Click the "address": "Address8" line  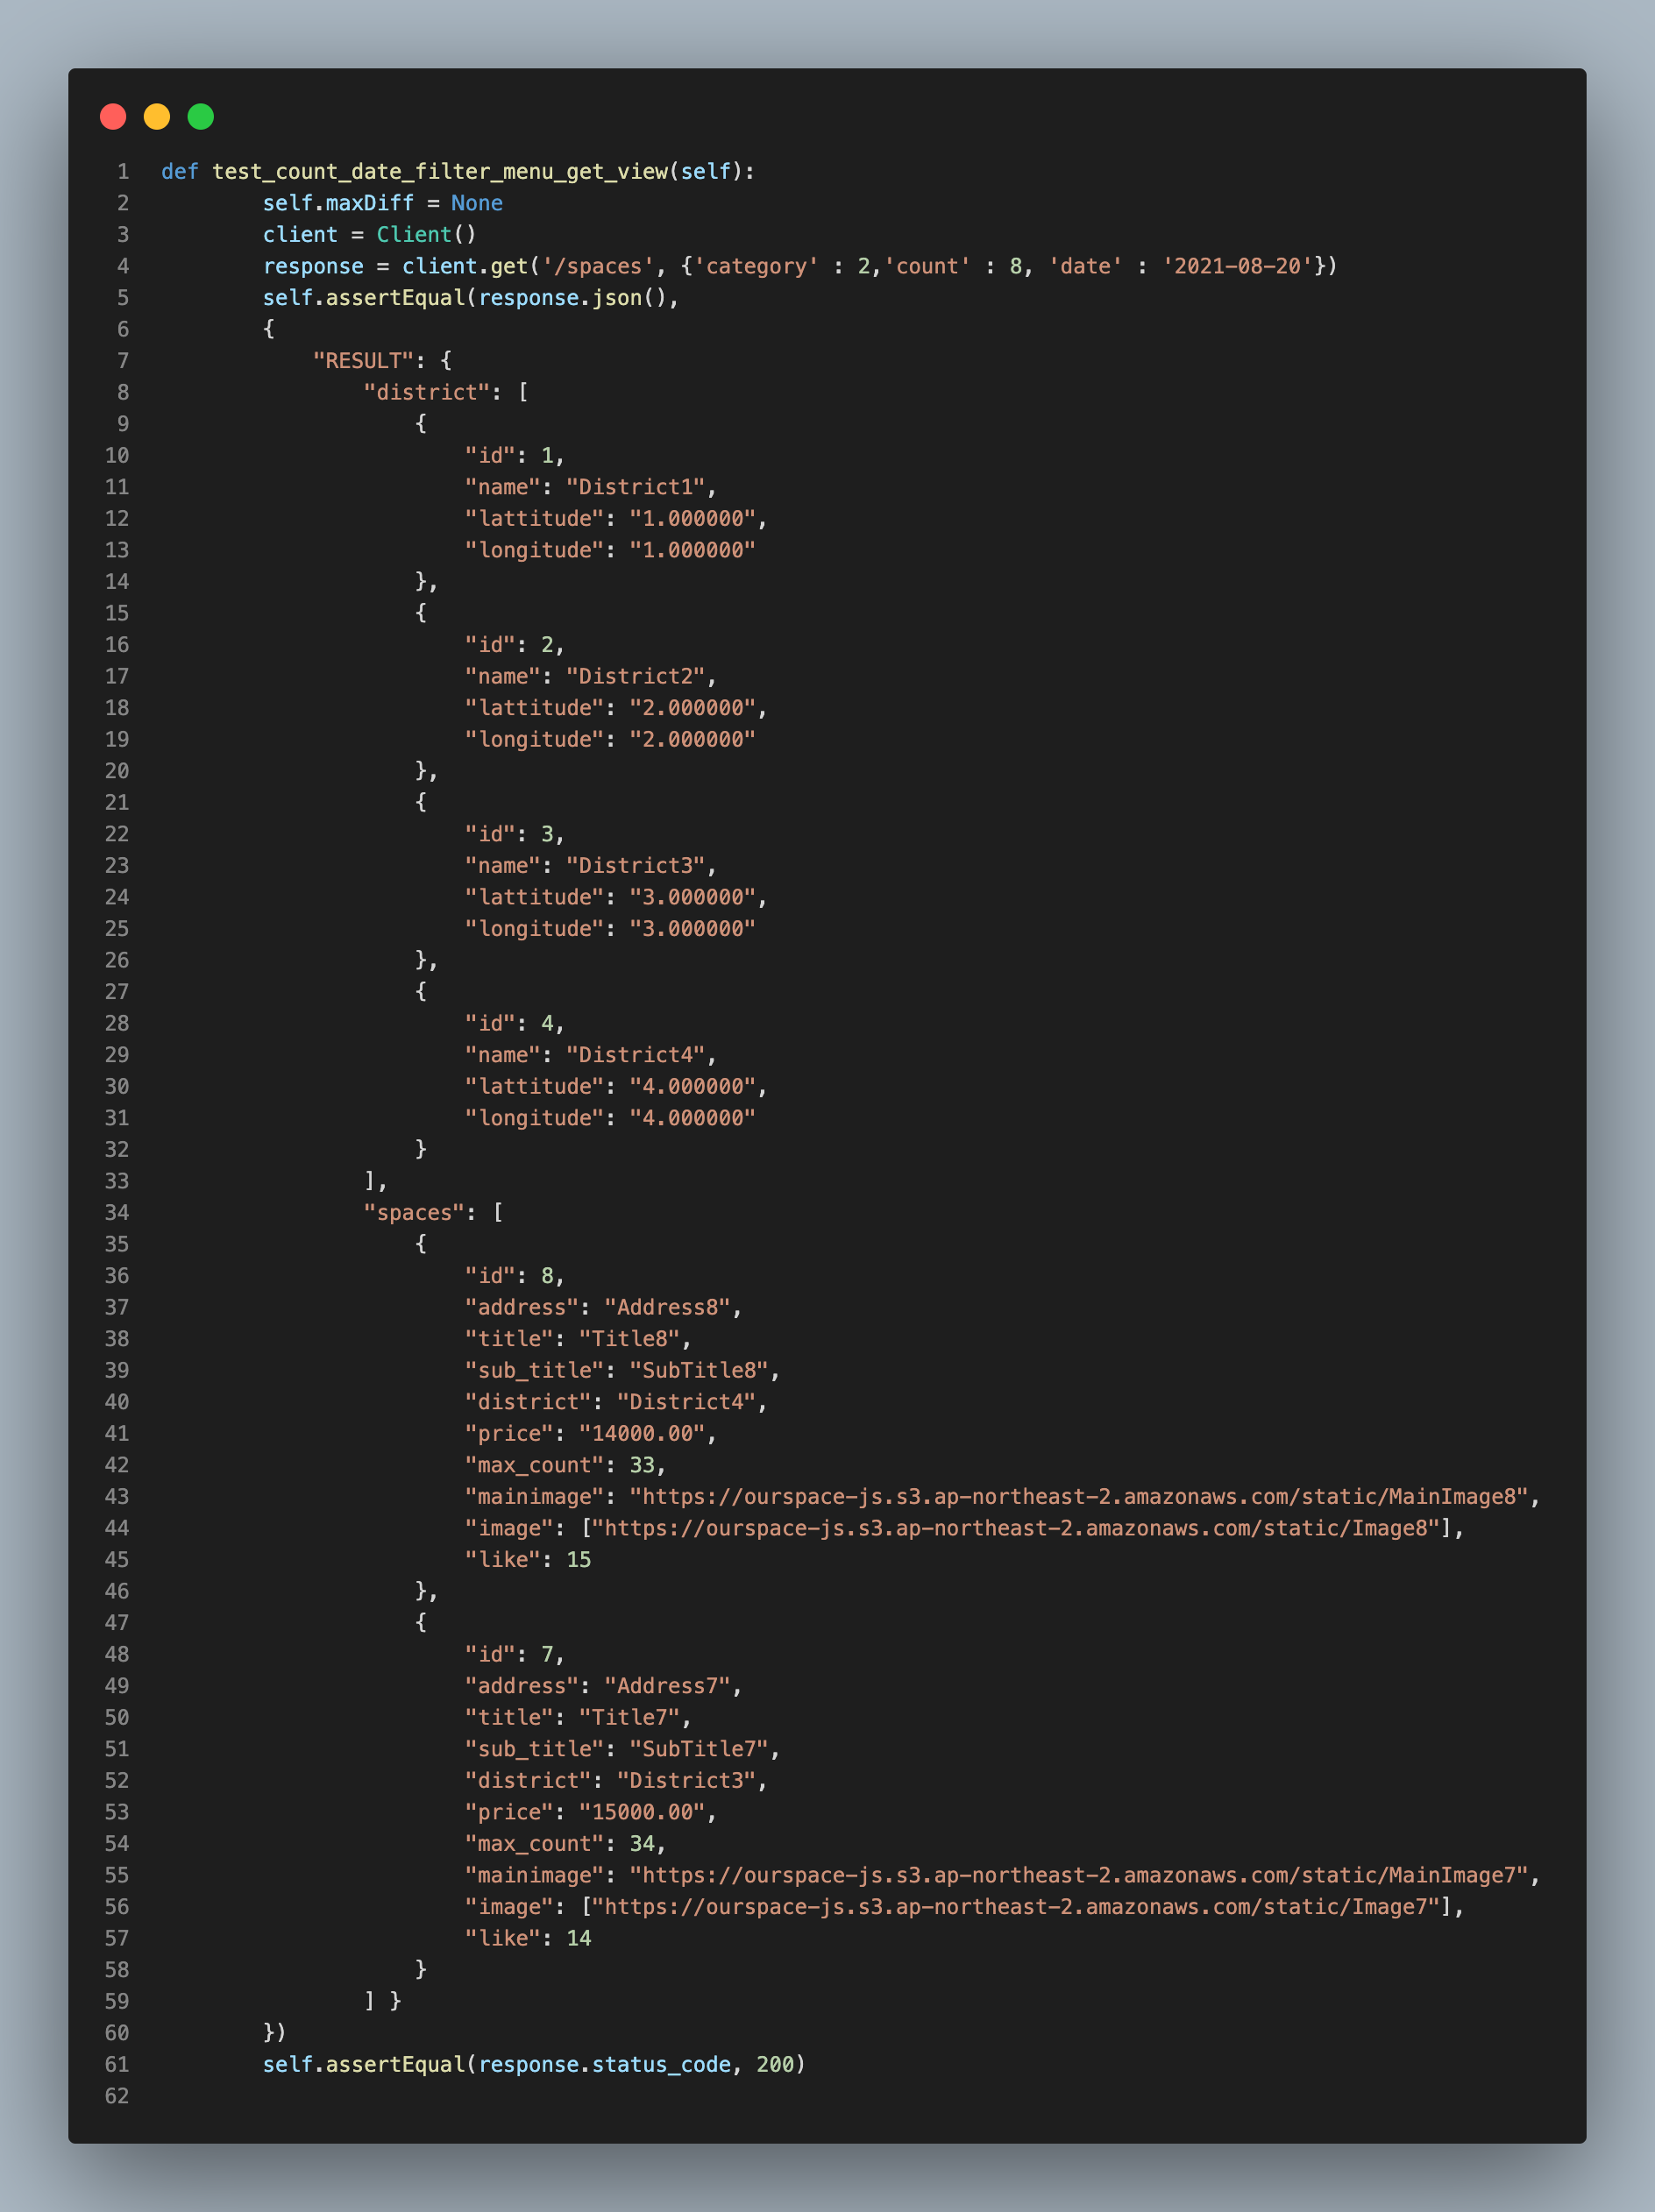coord(604,1308)
